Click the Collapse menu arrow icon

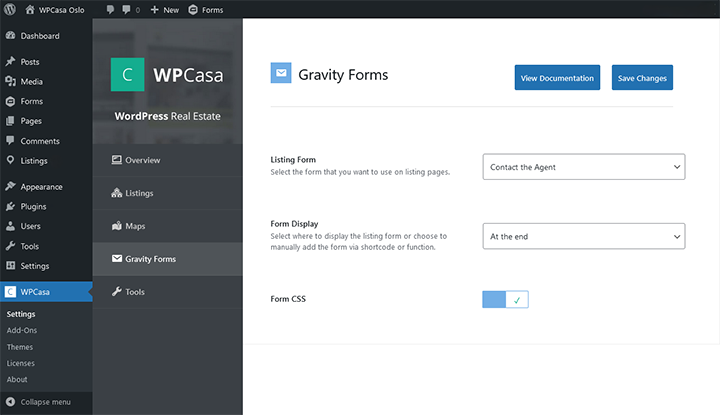(10, 402)
